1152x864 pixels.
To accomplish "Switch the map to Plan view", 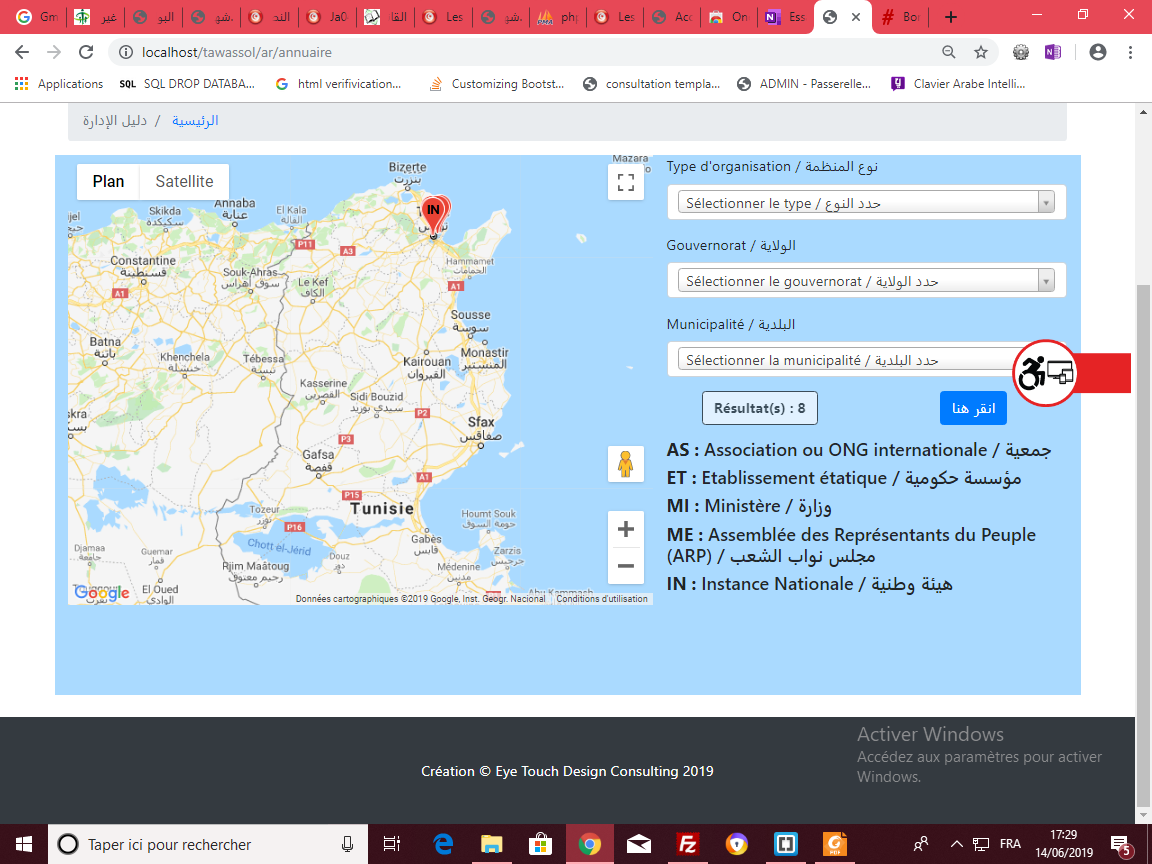I will [109, 181].
